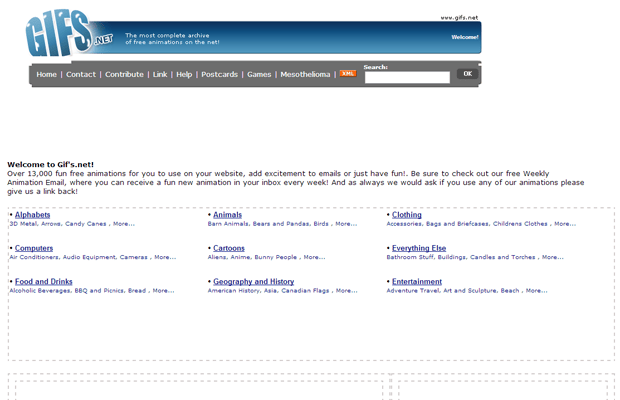
Task: Open the Cameras subcategory link
Action: click(x=134, y=257)
